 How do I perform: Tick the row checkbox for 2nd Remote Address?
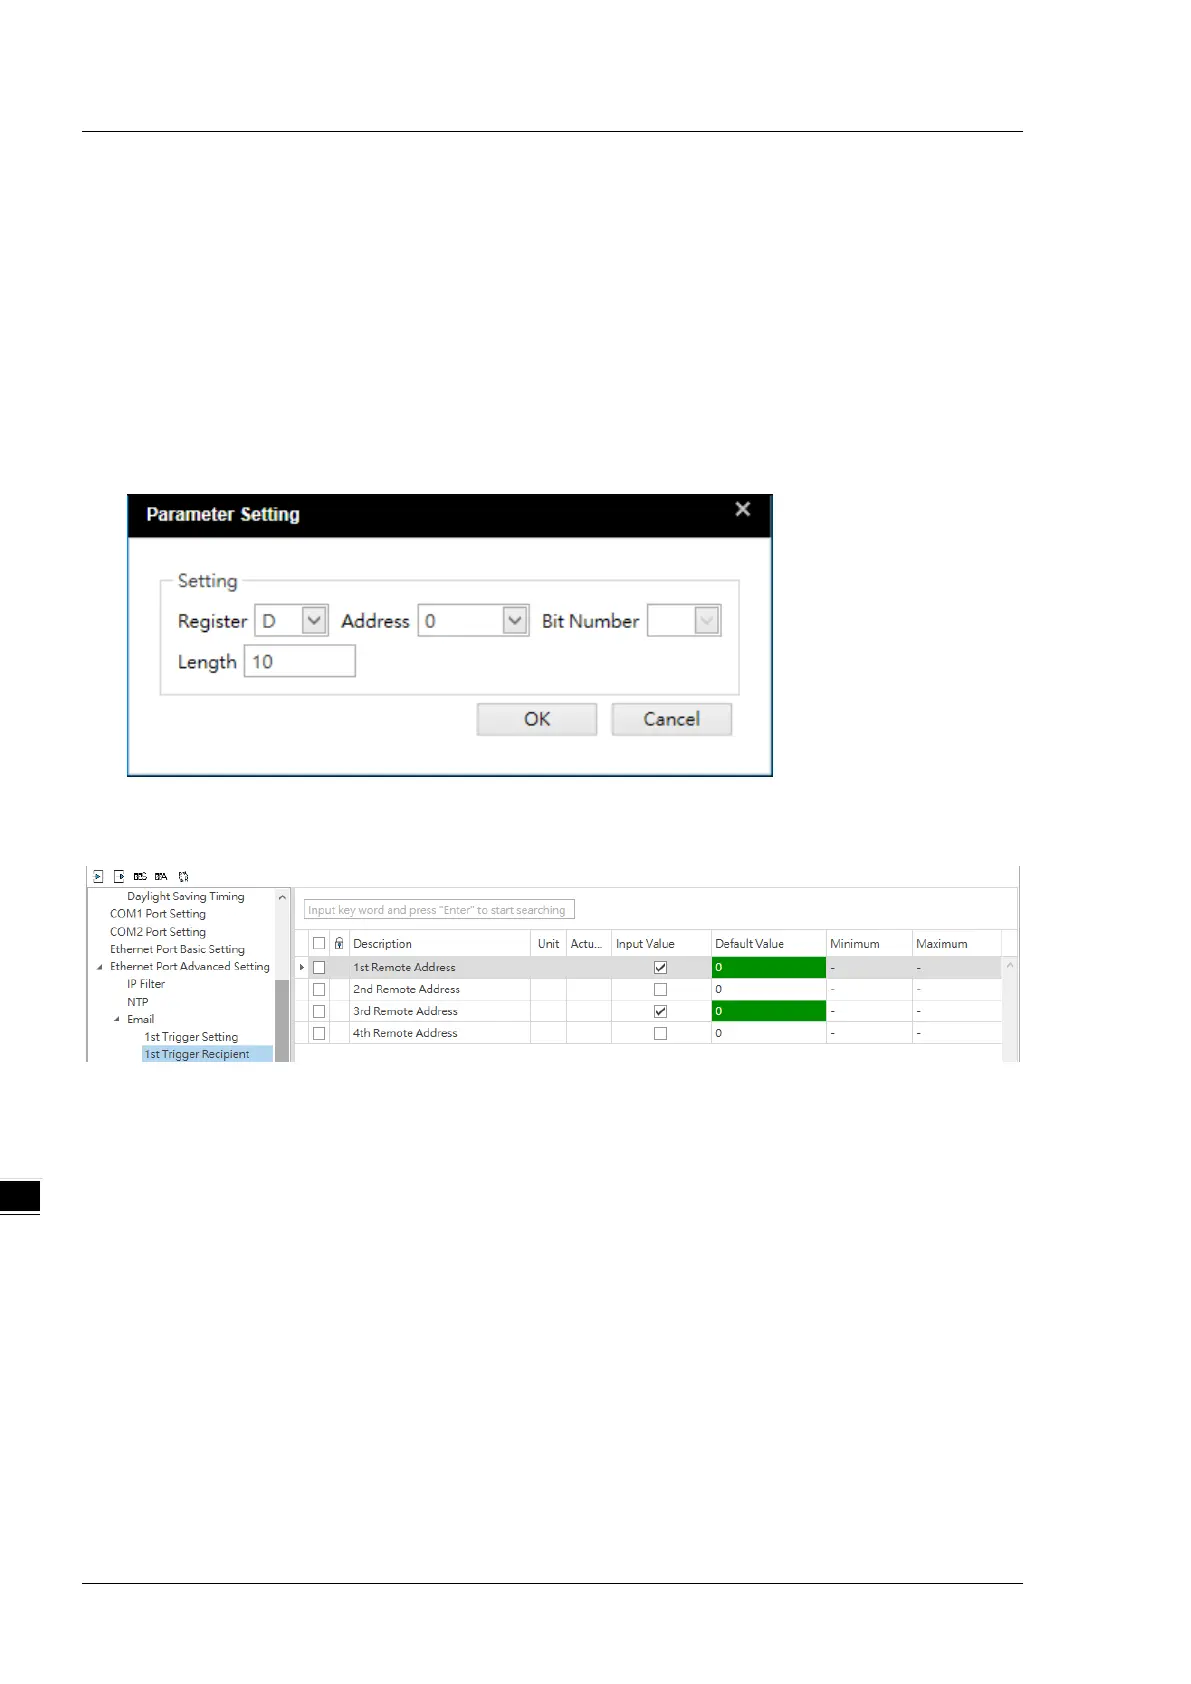tap(319, 989)
